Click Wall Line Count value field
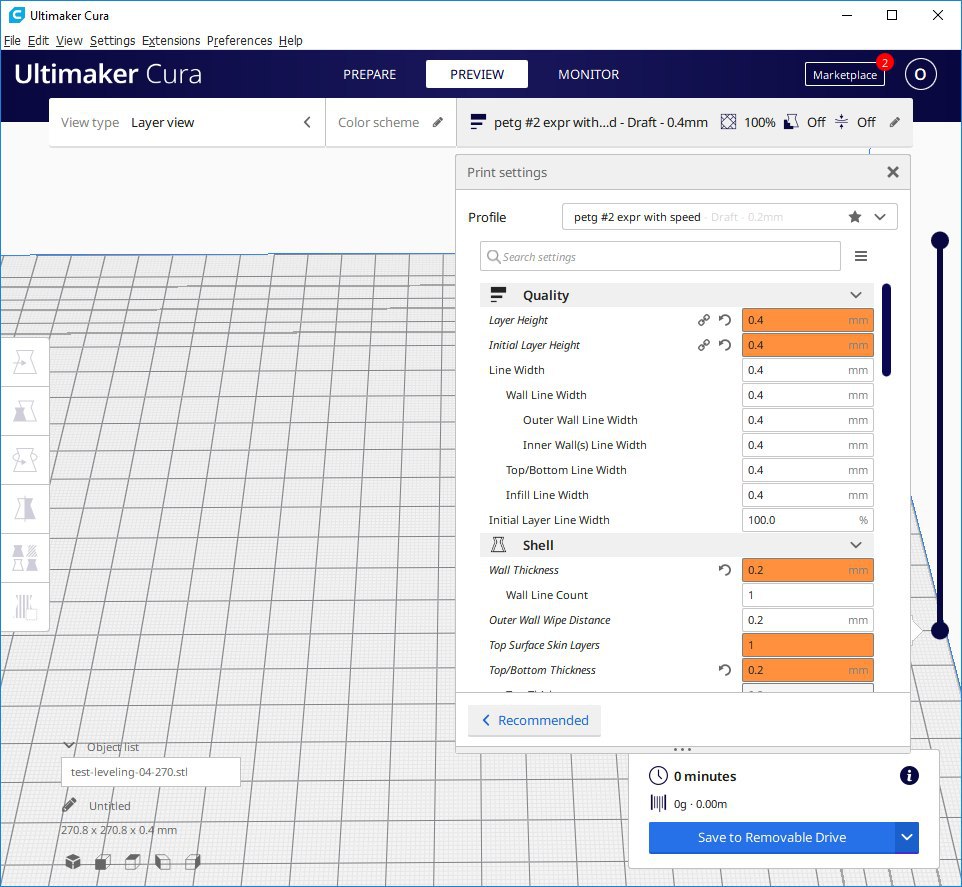This screenshot has height=887, width=962. pos(807,595)
